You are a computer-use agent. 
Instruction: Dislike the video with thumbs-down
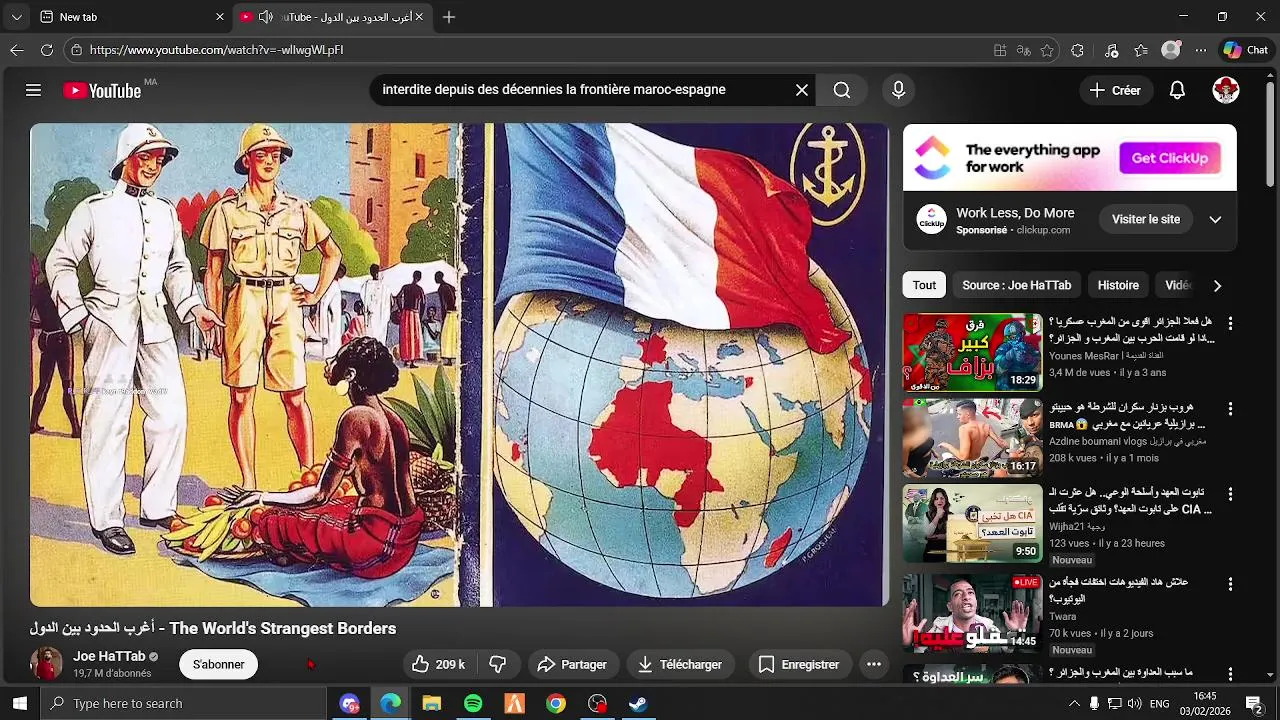[497, 664]
